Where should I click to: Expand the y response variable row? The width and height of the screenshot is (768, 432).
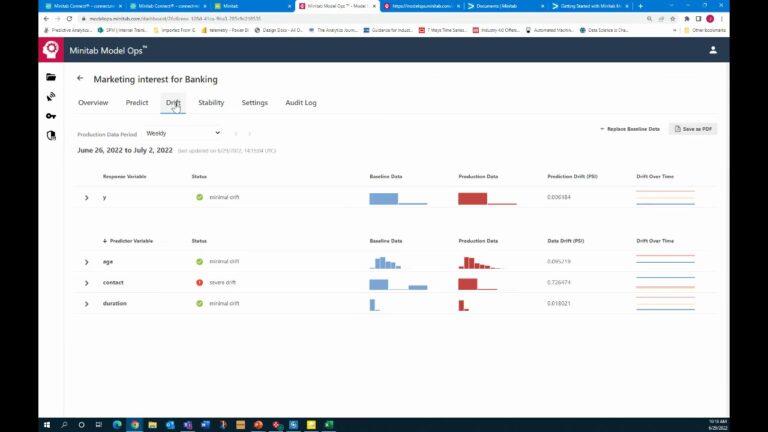click(87, 197)
